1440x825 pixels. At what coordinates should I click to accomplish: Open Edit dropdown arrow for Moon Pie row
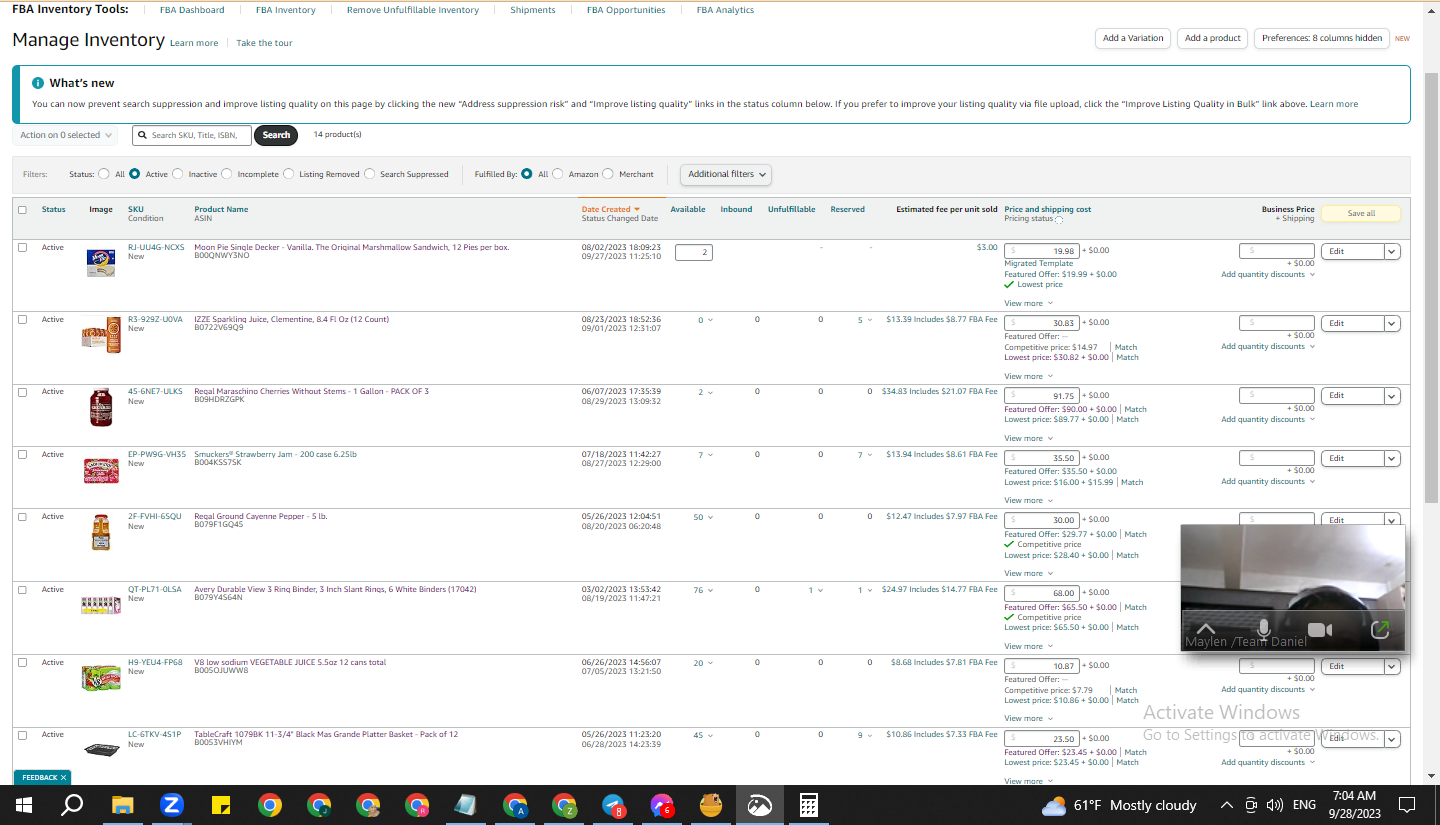(x=1391, y=251)
